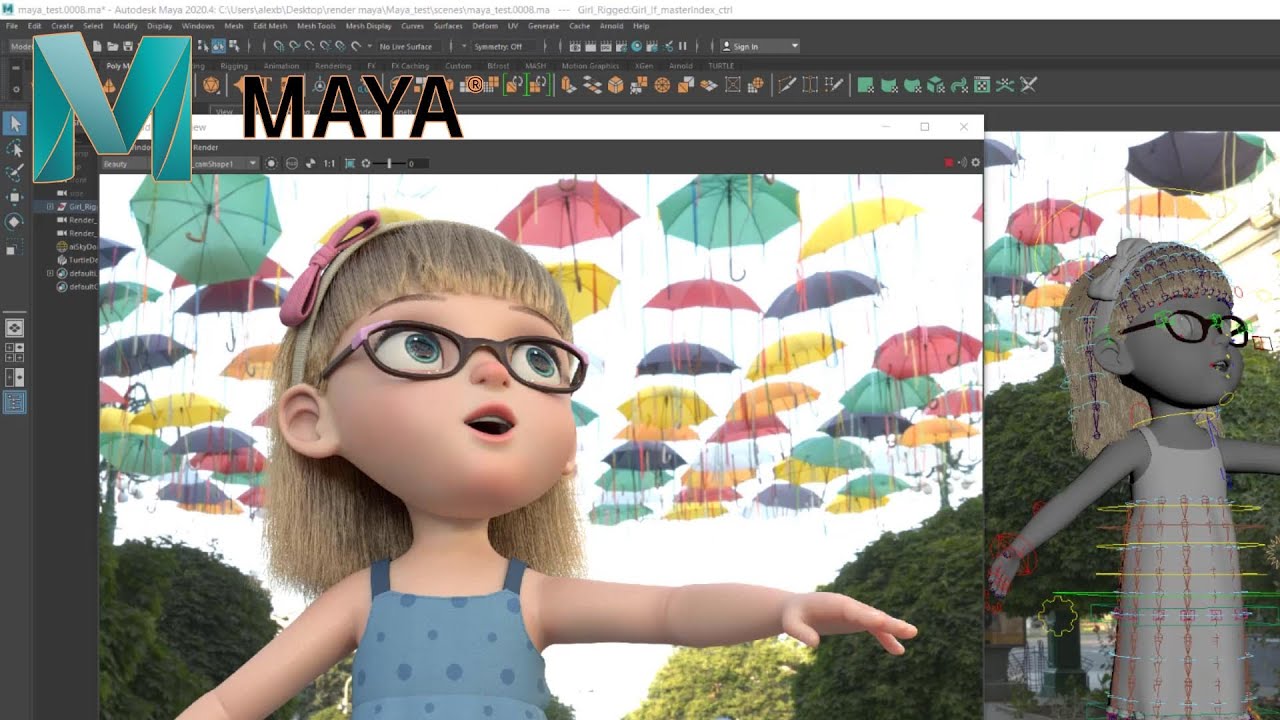Select the TurtleDe item in Outliner
The width and height of the screenshot is (1280, 720).
[77, 259]
